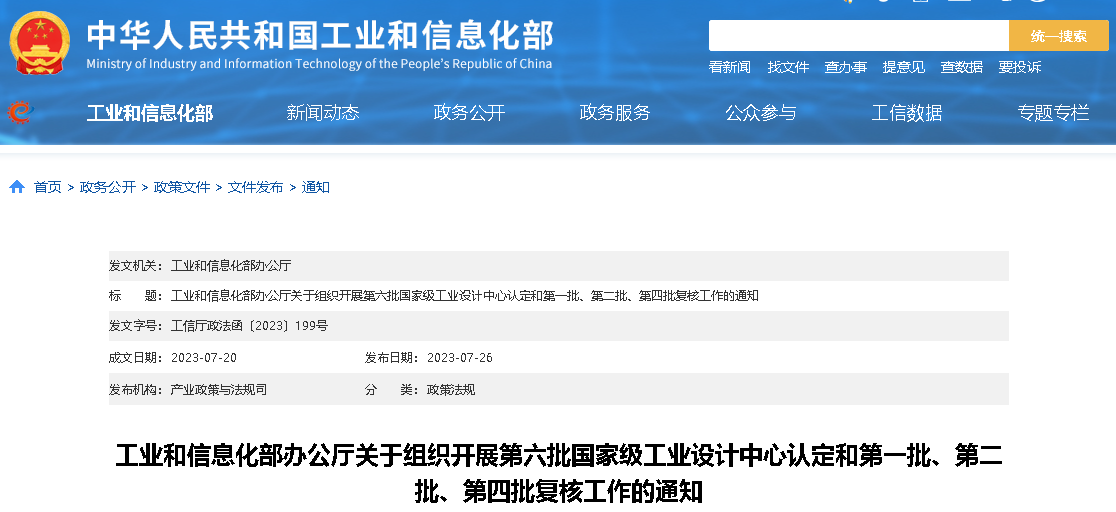The width and height of the screenshot is (1116, 512).
Task: Open the 找文件 quick link
Action: pyautogui.click(x=788, y=67)
